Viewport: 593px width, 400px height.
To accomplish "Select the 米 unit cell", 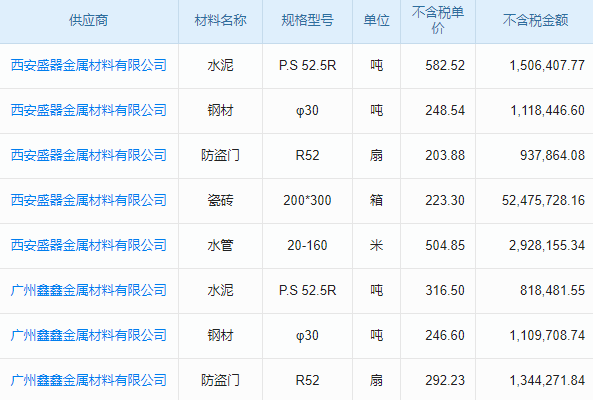I will click(x=376, y=245).
